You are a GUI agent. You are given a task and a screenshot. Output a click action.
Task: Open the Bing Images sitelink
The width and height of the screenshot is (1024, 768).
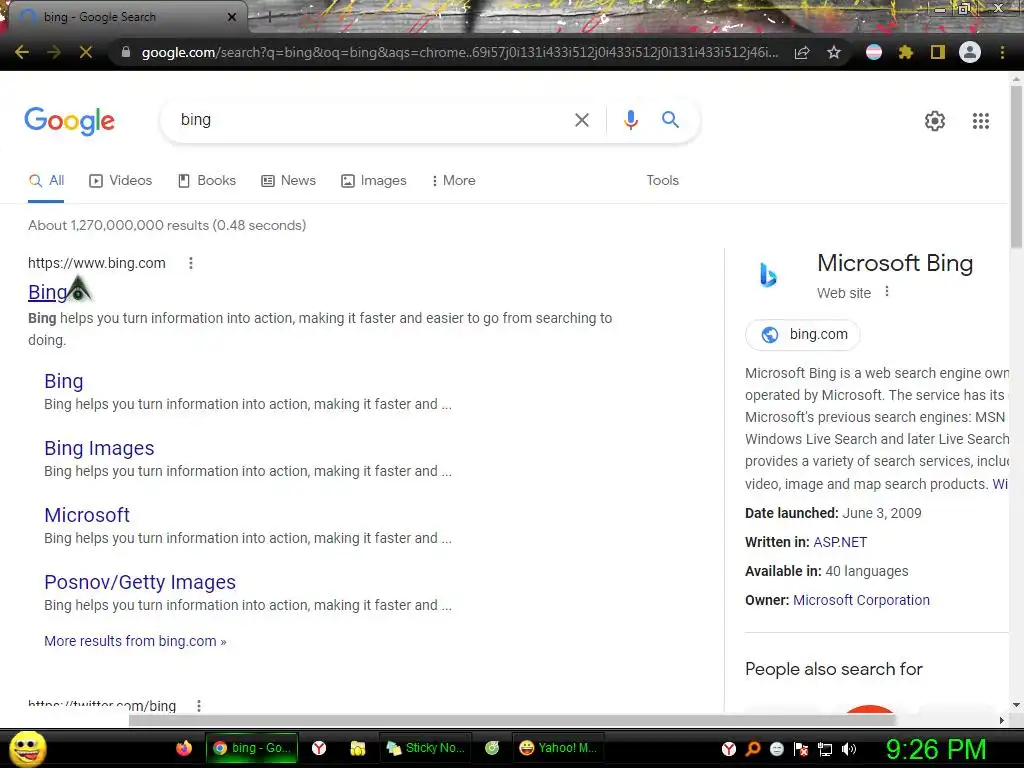pos(99,449)
